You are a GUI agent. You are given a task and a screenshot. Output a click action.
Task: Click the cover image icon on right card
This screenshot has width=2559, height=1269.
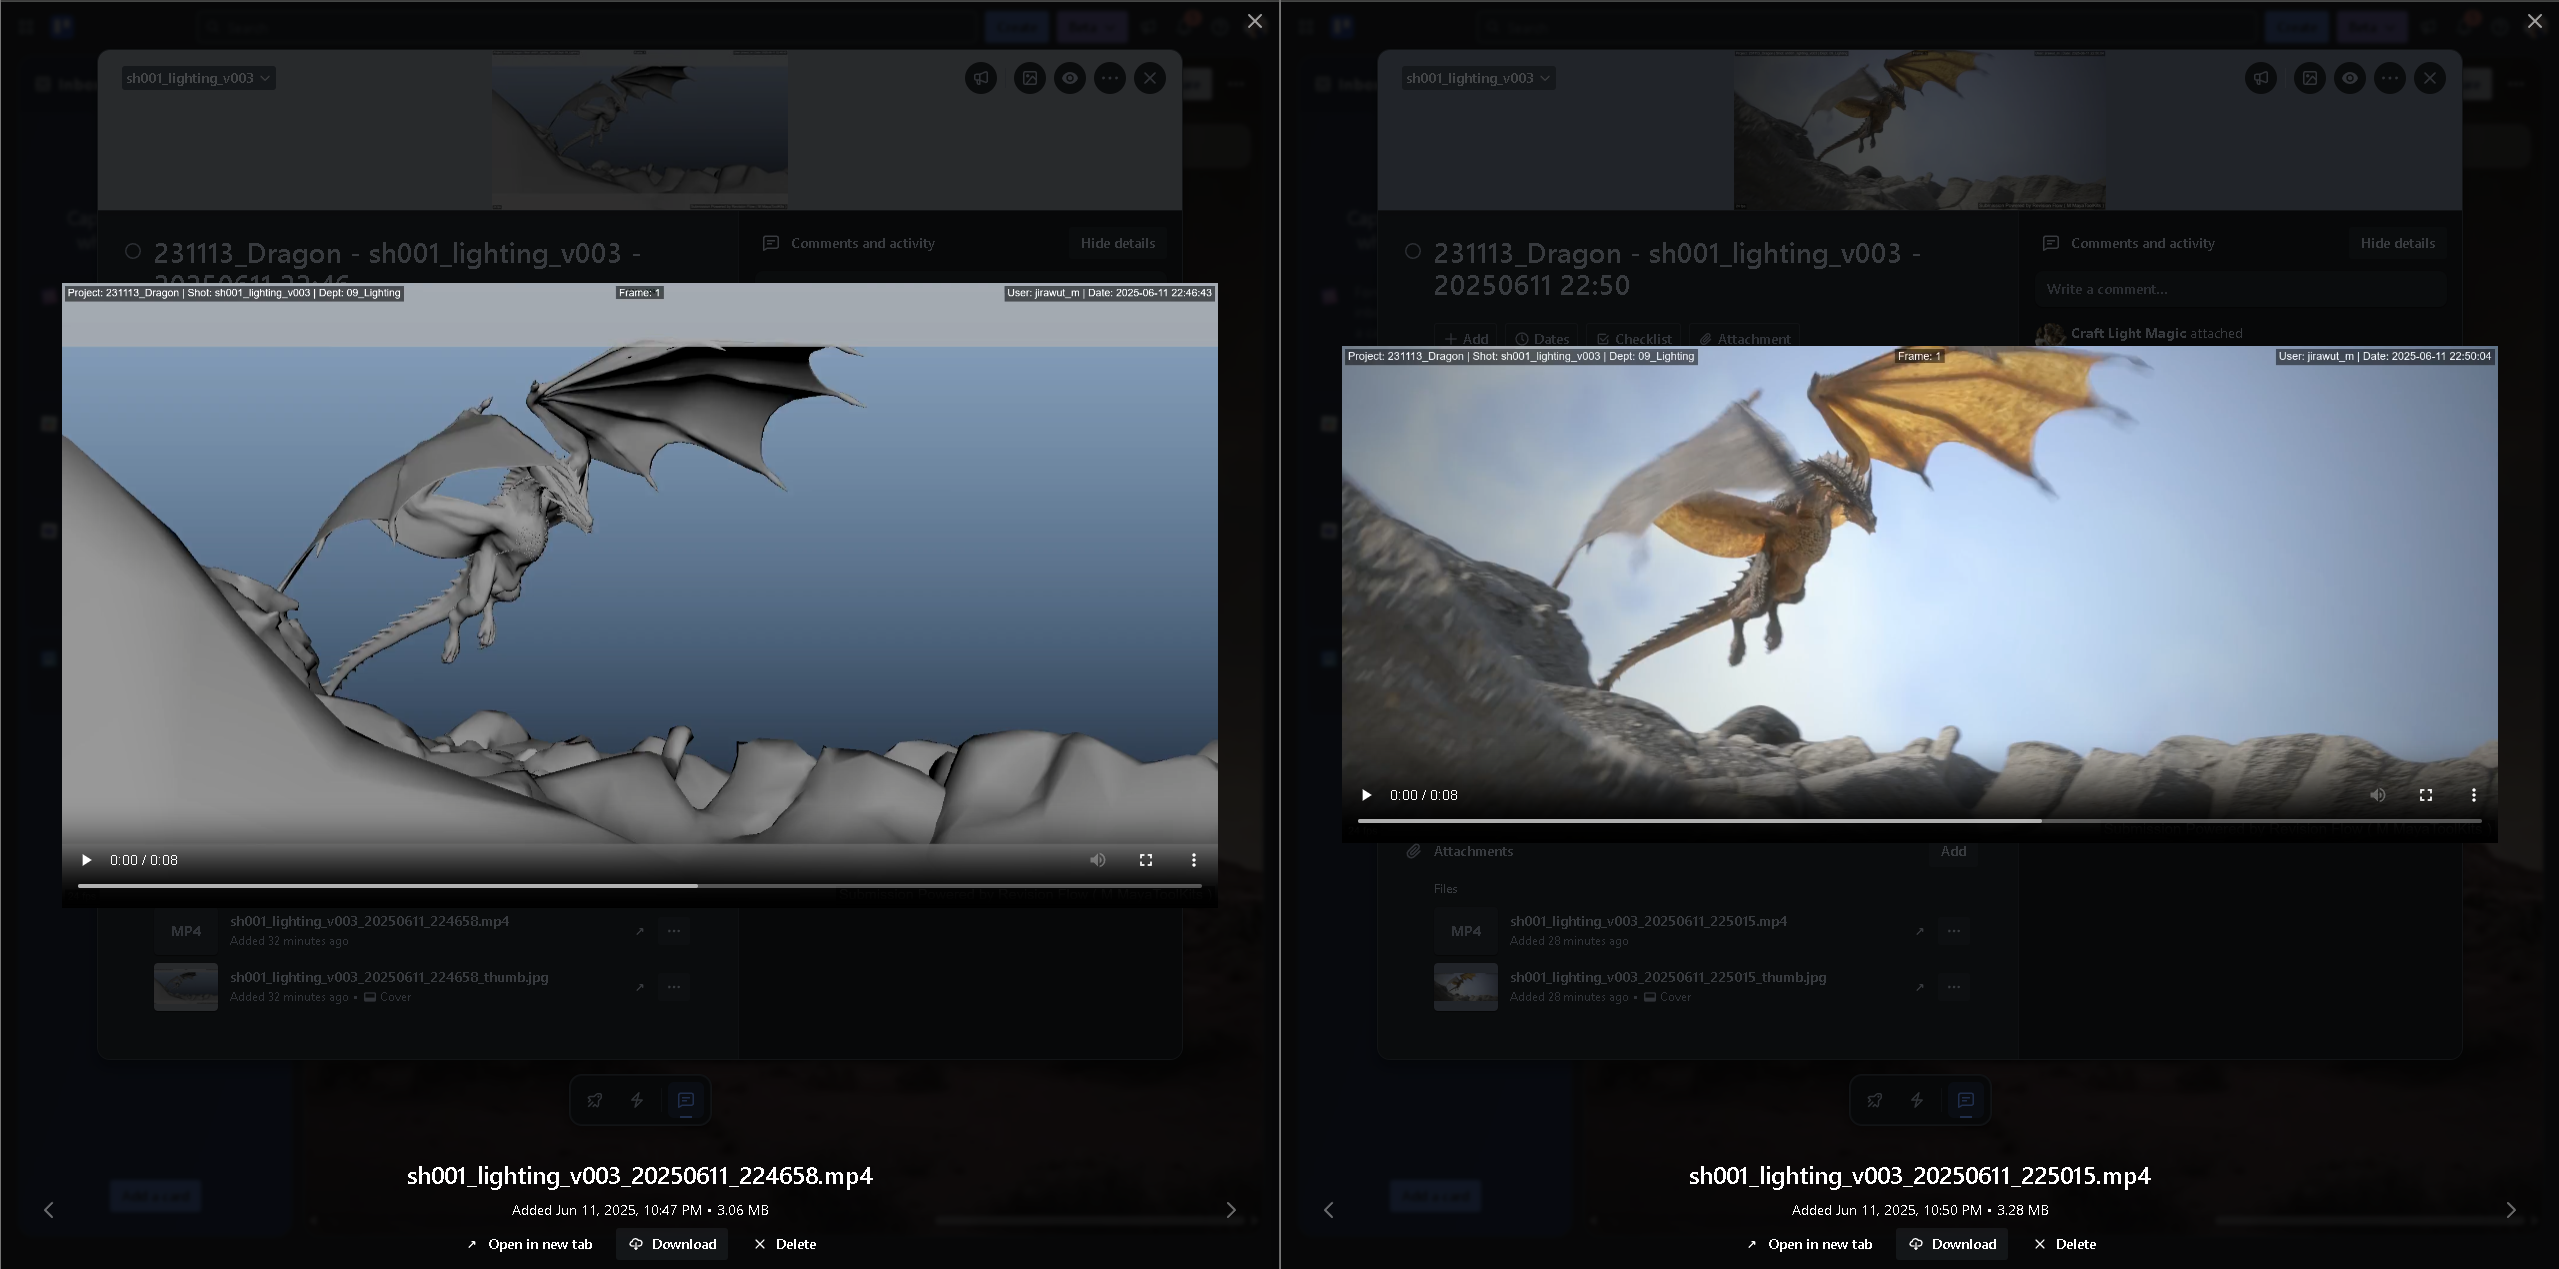click(2310, 78)
